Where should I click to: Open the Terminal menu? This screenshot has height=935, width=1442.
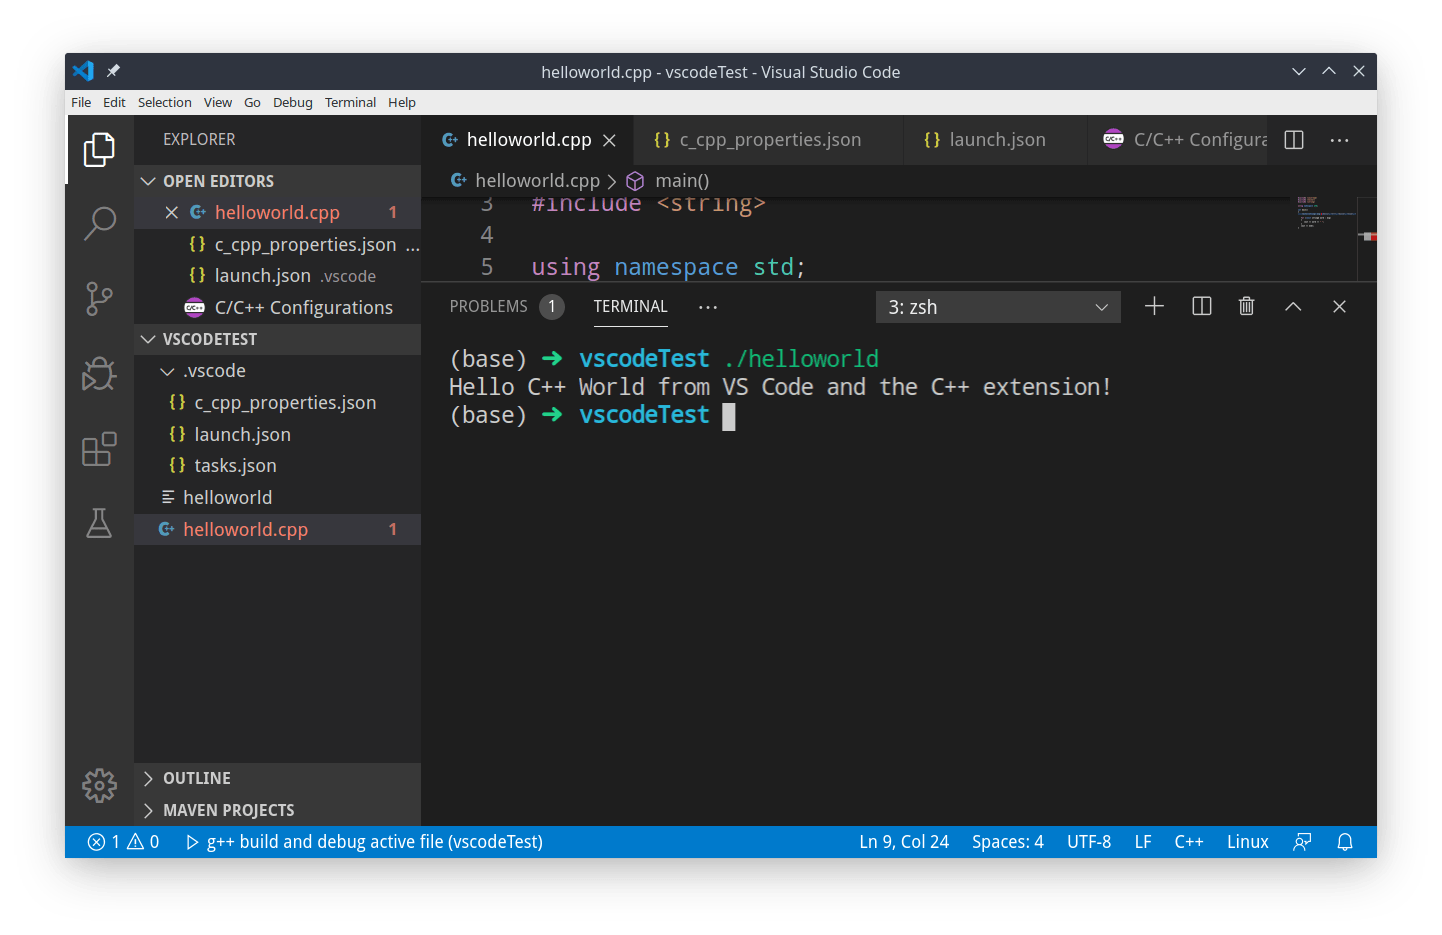(350, 102)
